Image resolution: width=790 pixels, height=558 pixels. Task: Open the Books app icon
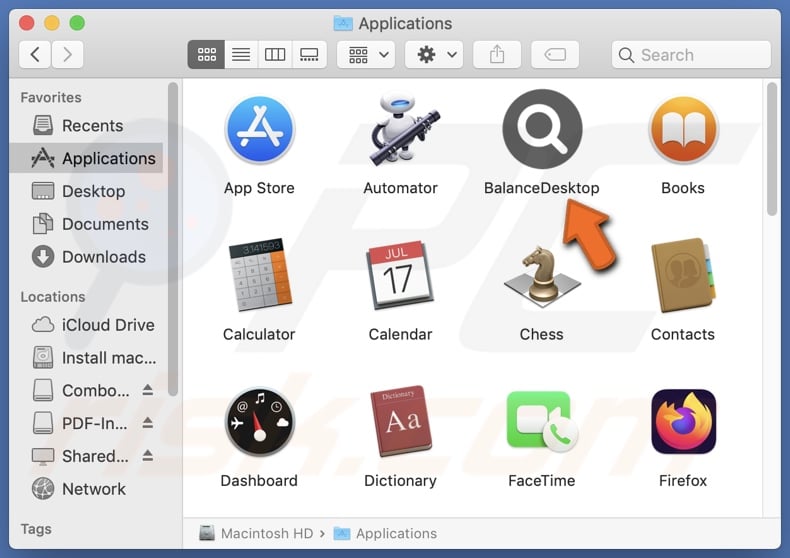click(683, 130)
